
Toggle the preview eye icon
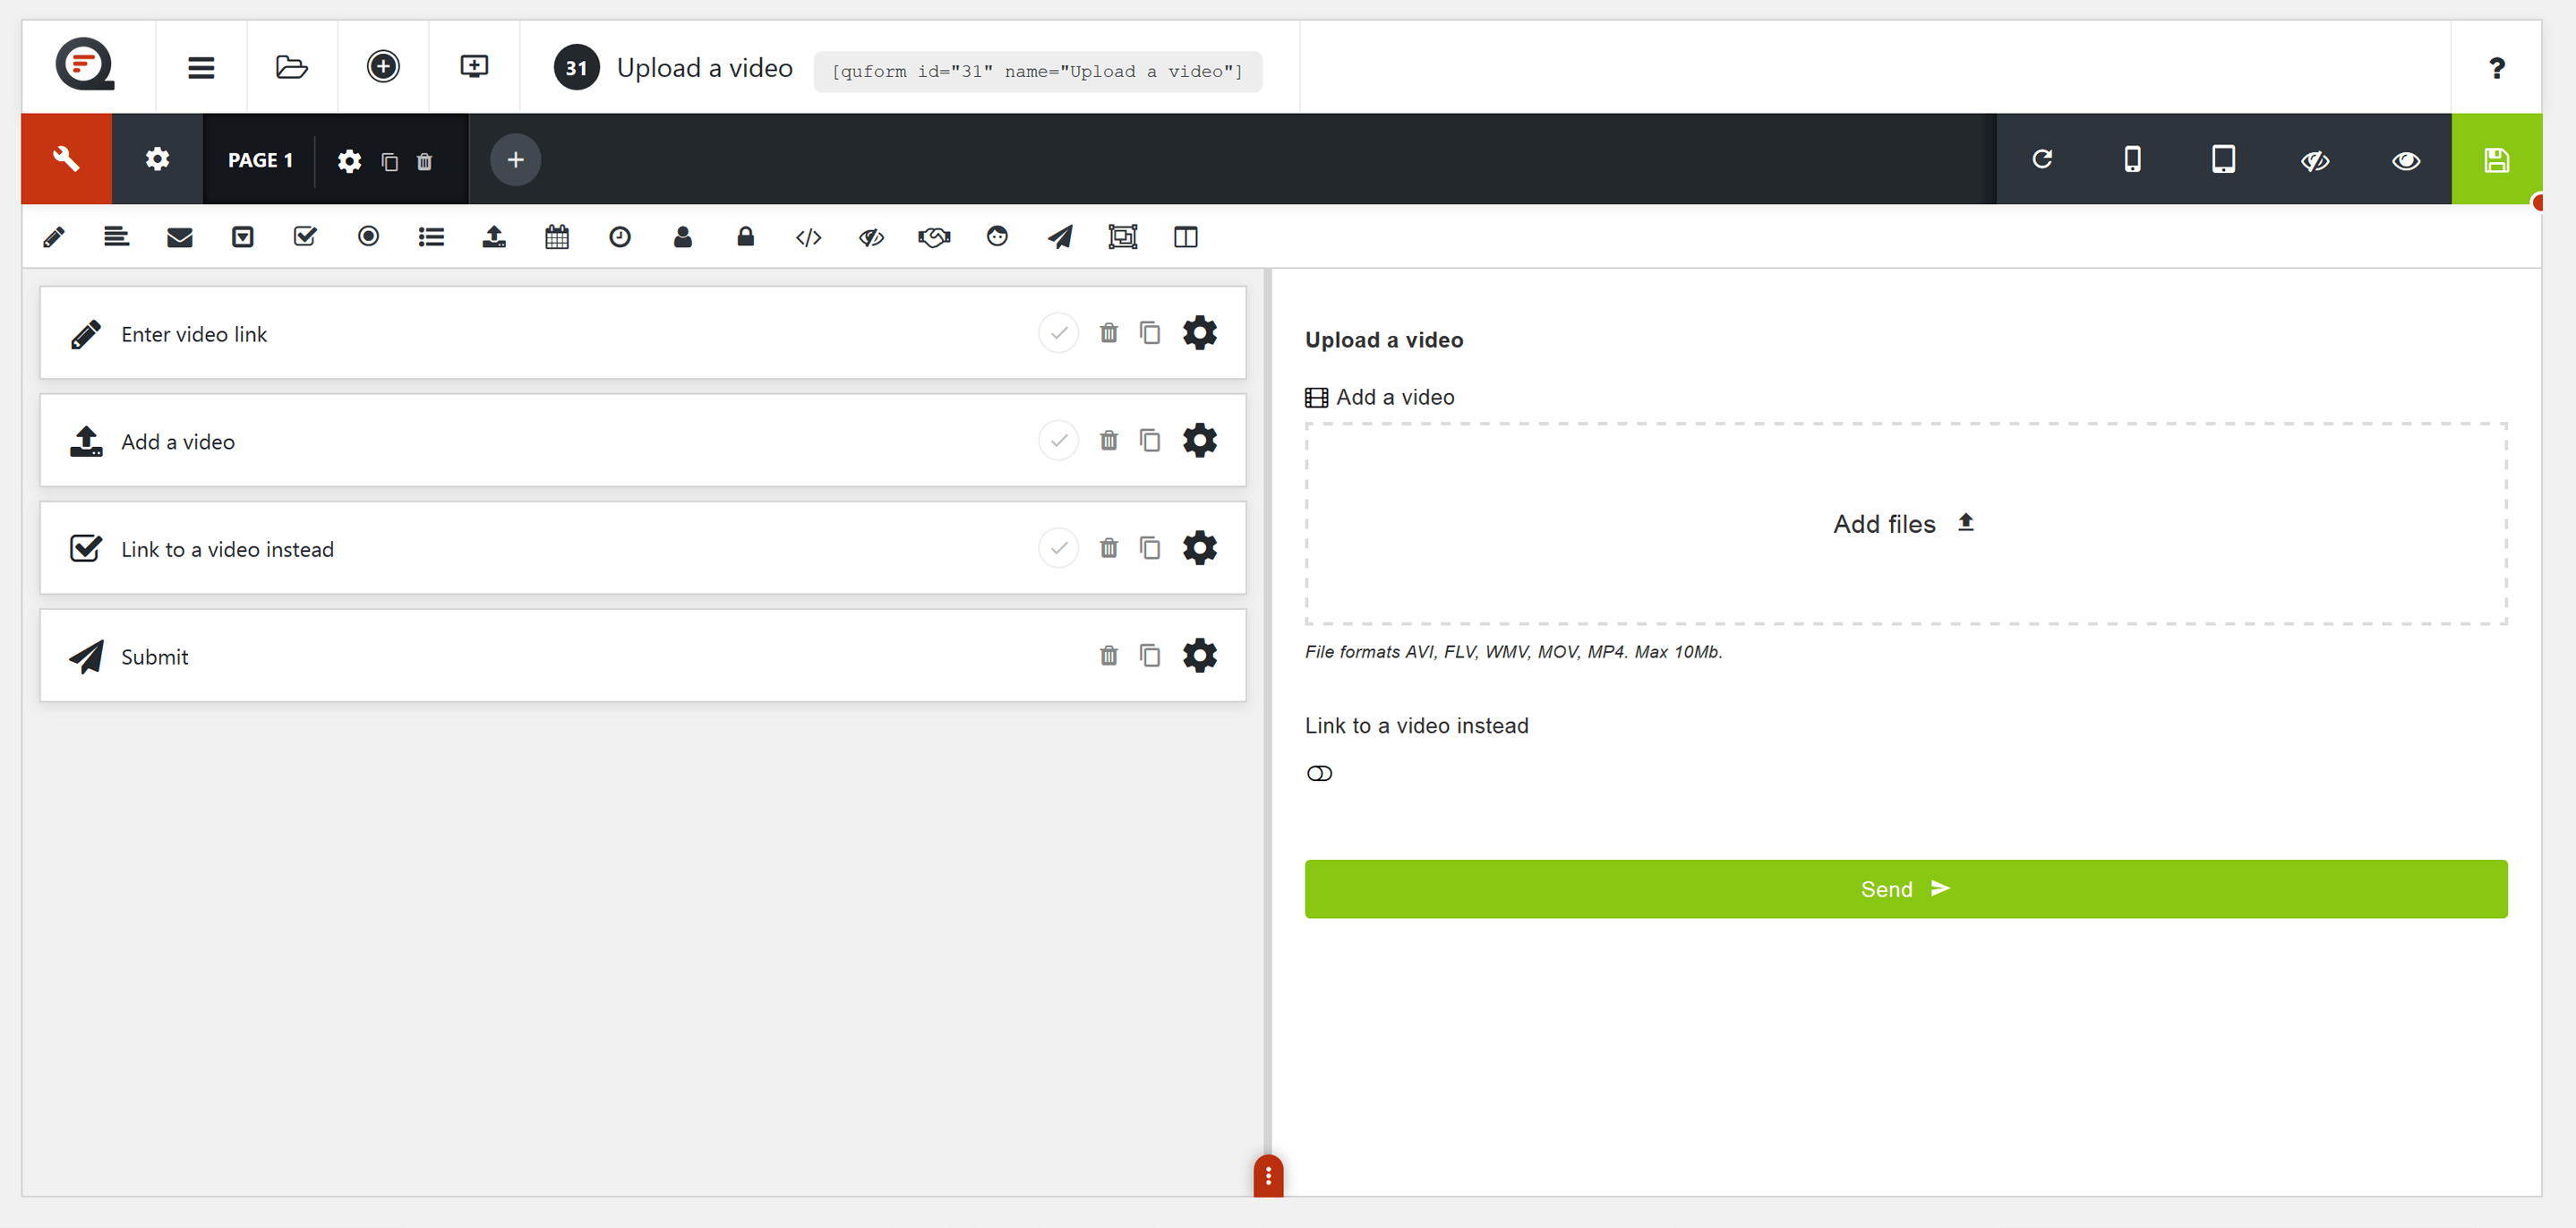2406,159
